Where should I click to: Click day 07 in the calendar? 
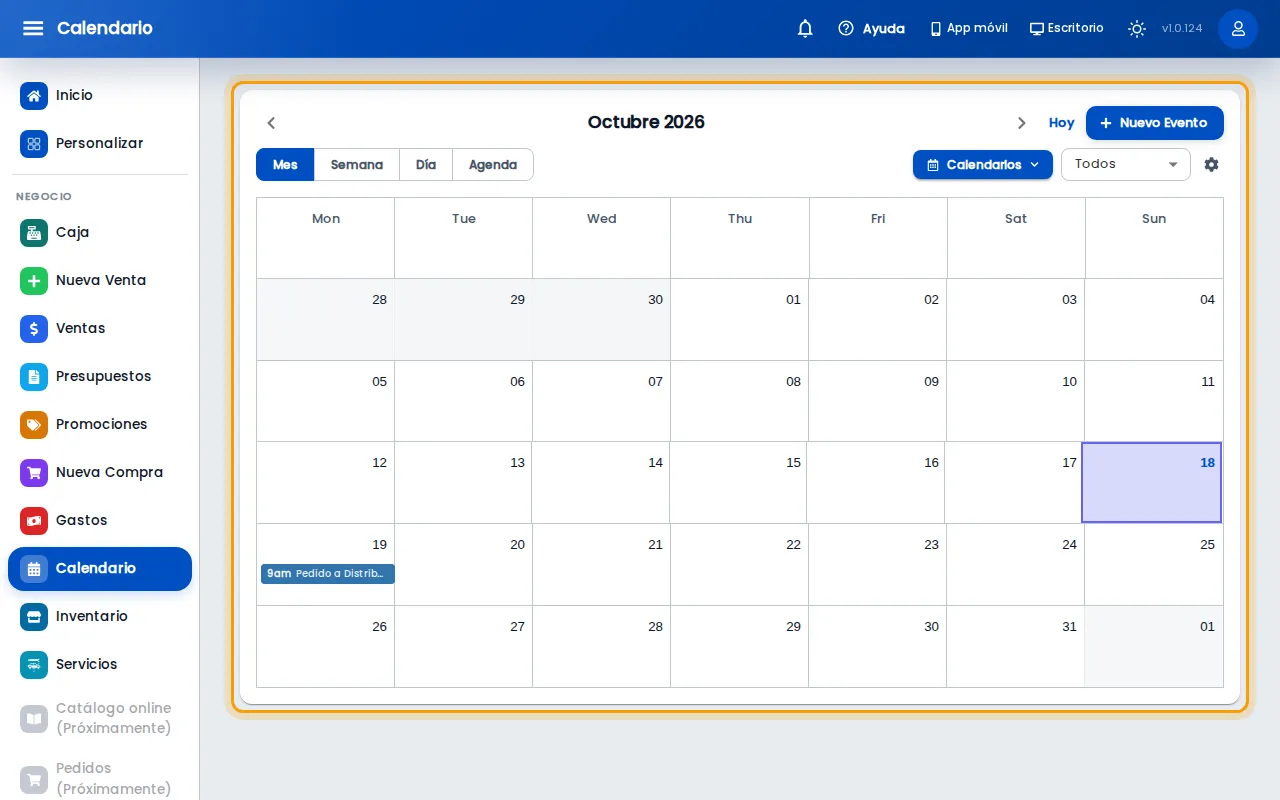pyautogui.click(x=601, y=401)
